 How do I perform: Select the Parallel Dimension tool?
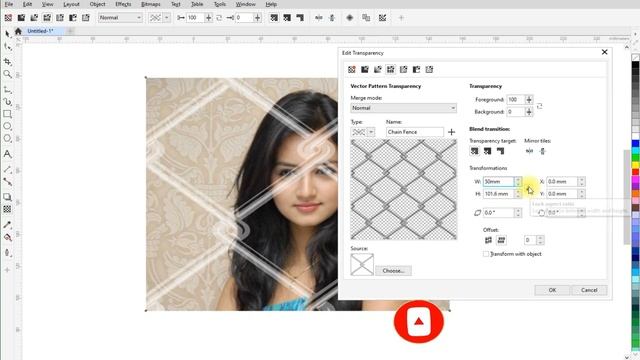coord(7,169)
